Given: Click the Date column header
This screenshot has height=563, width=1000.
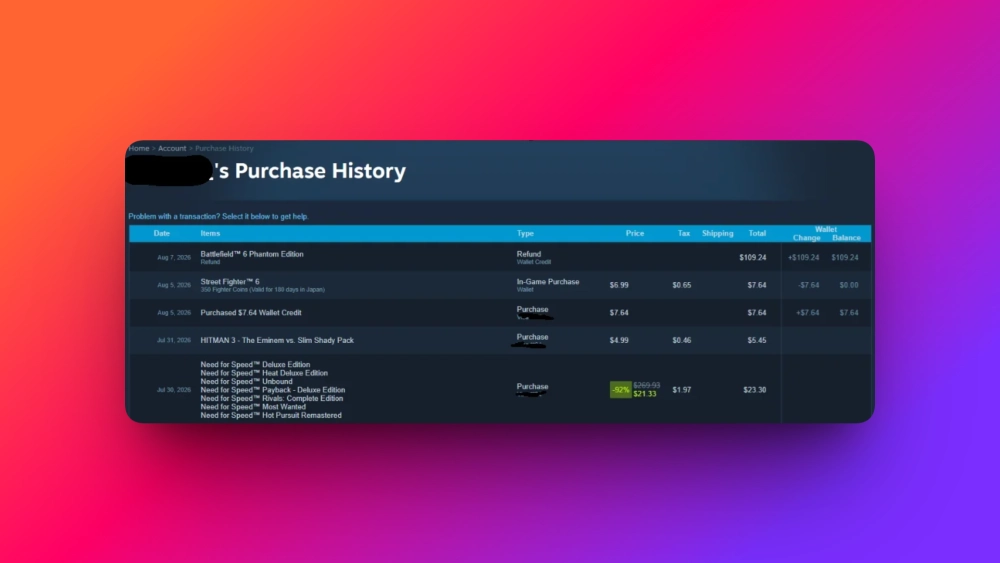Looking at the screenshot, I should click(162, 233).
